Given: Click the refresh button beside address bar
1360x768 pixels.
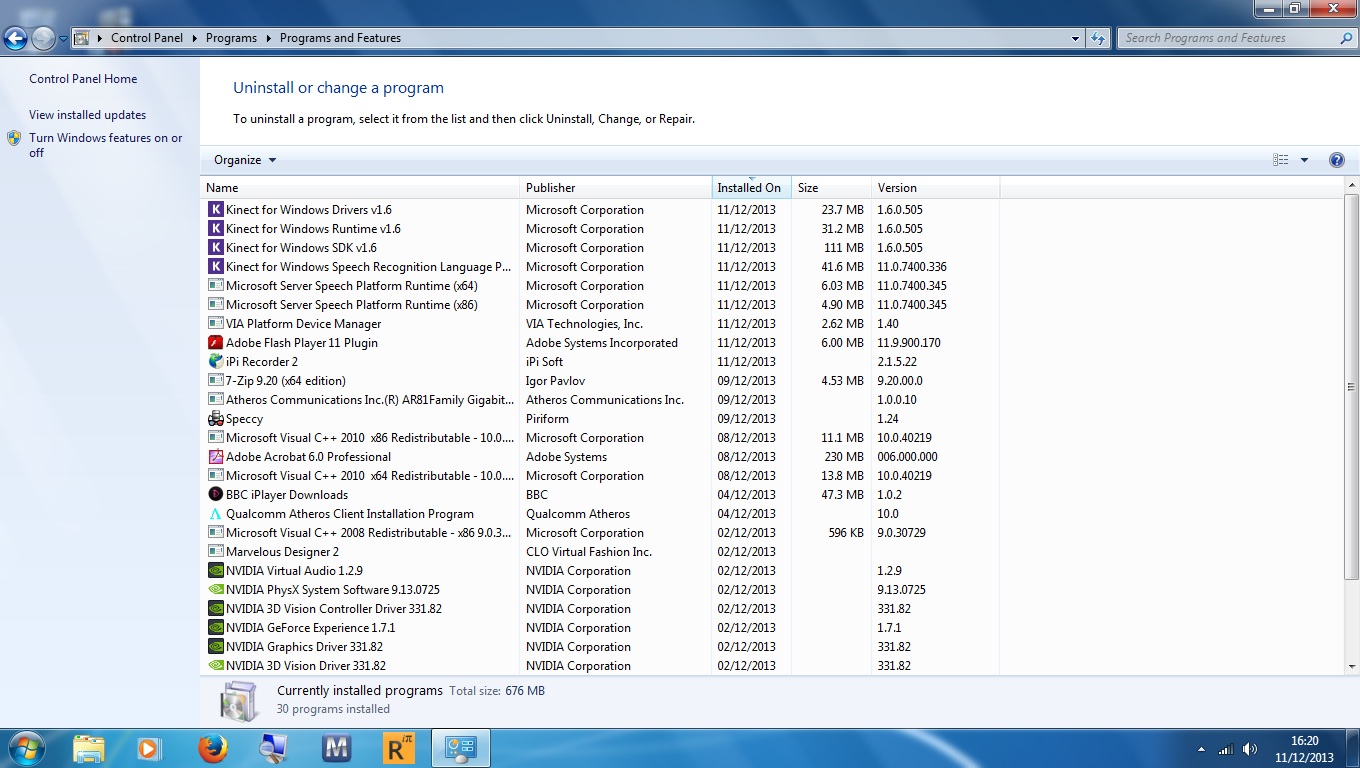Looking at the screenshot, I should tap(1098, 38).
